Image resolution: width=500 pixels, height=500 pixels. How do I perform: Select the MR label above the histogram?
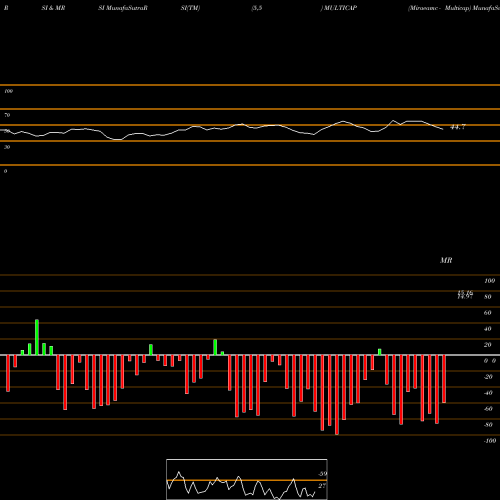(x=446, y=260)
